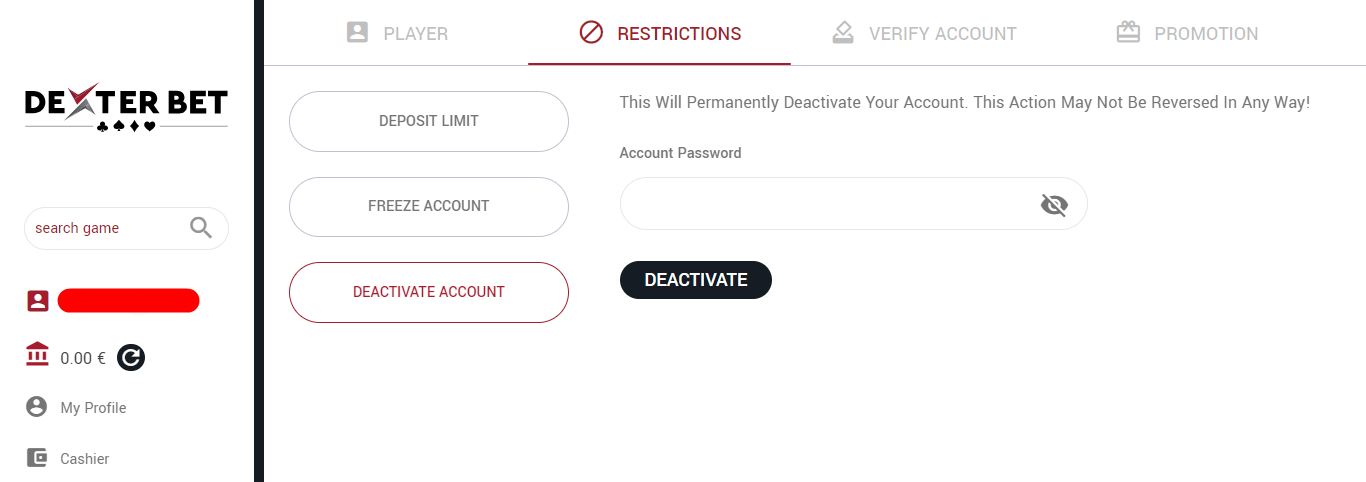Select the Deposit Limit option
The image size is (1366, 482).
(429, 121)
